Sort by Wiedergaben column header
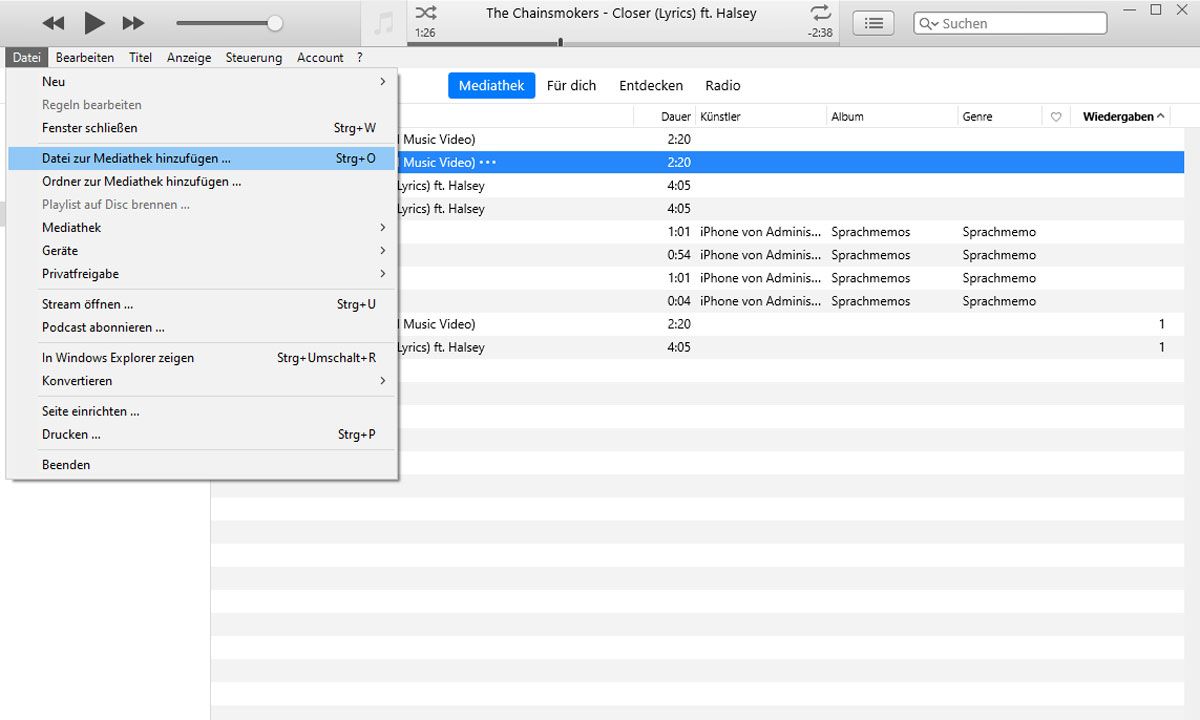Image resolution: width=1200 pixels, height=720 pixels. [1118, 117]
